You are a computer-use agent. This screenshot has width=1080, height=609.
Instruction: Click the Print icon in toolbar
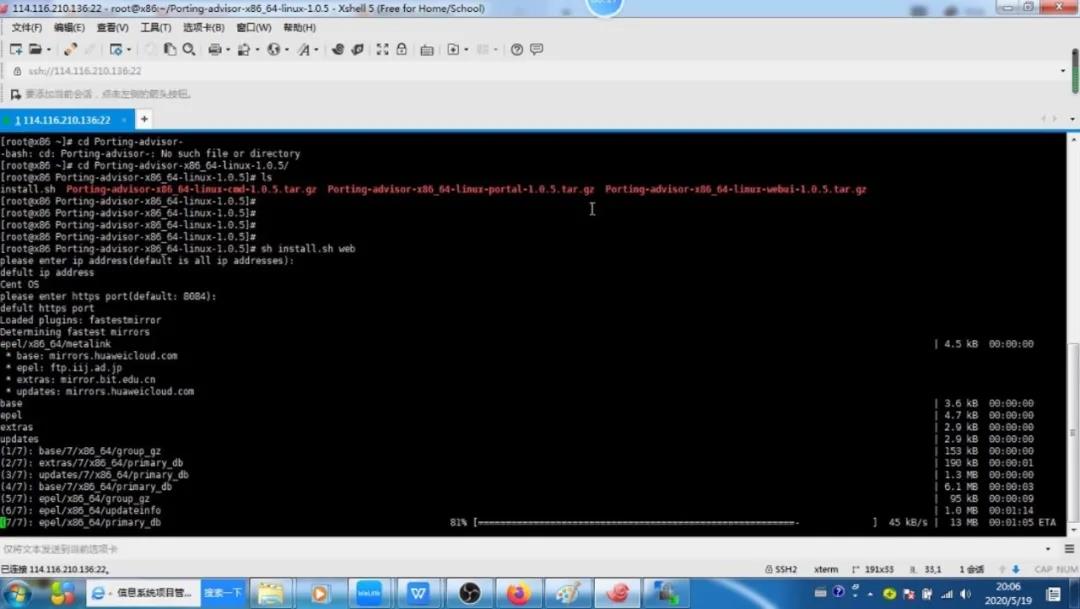[214, 49]
